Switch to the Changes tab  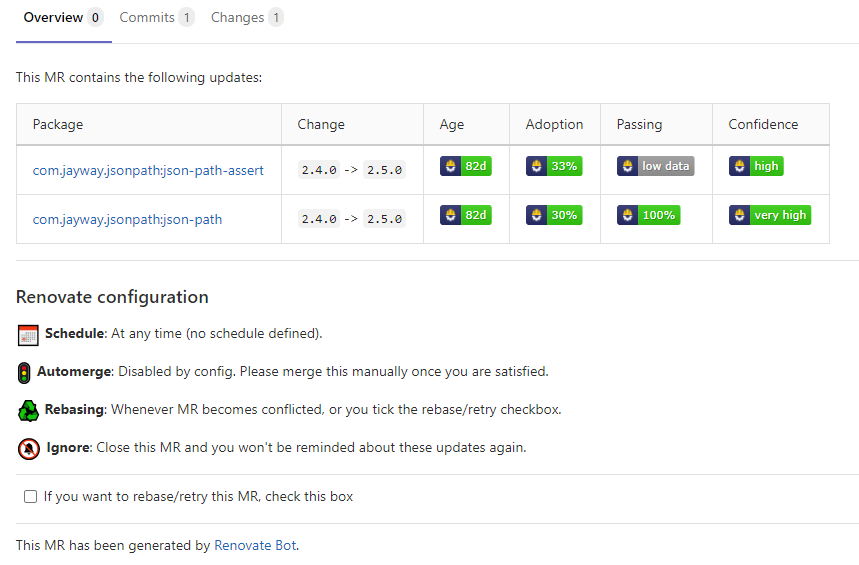[x=247, y=18]
